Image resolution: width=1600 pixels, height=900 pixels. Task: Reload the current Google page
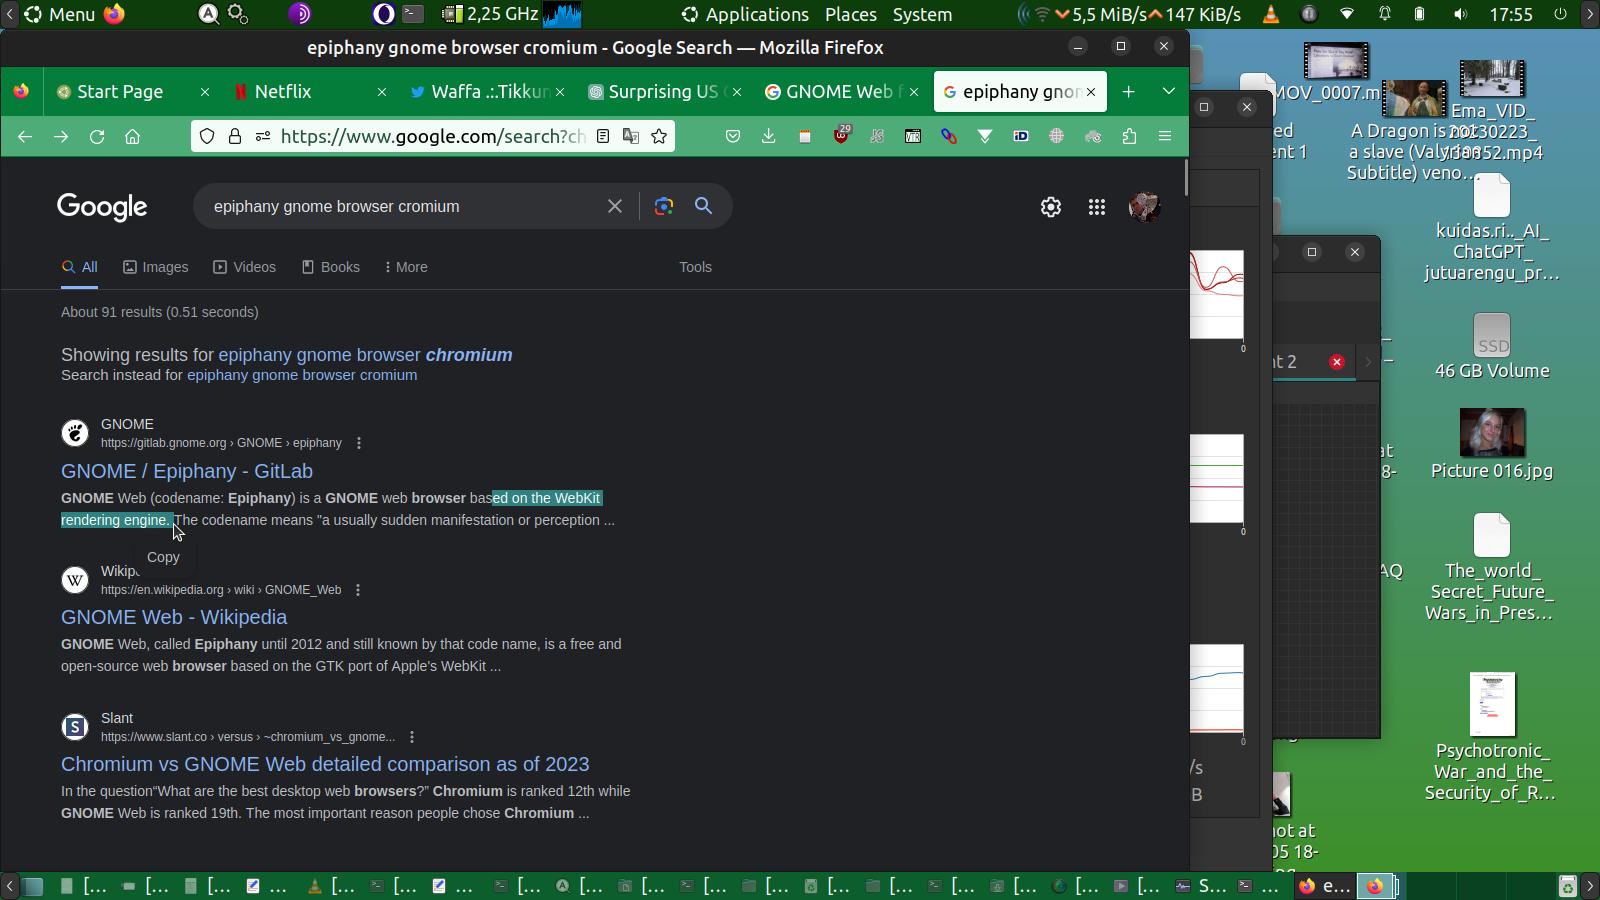point(97,136)
